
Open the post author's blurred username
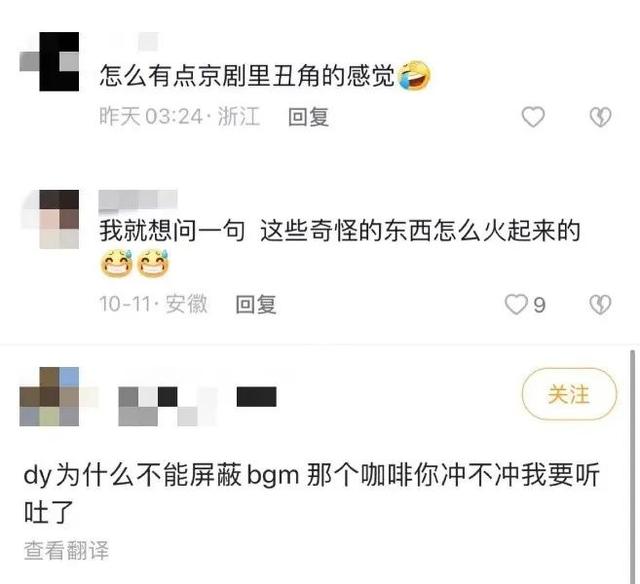click(197, 406)
